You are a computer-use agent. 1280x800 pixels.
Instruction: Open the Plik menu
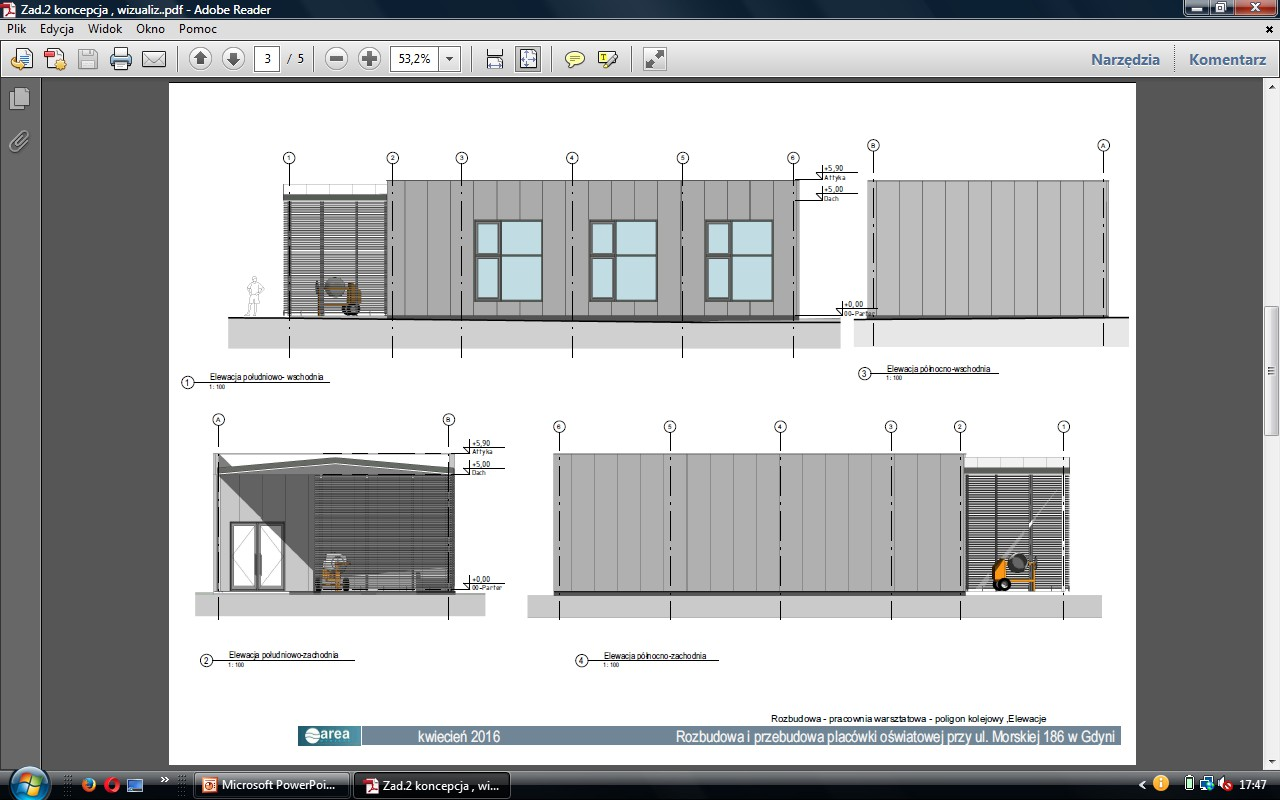click(x=16, y=29)
